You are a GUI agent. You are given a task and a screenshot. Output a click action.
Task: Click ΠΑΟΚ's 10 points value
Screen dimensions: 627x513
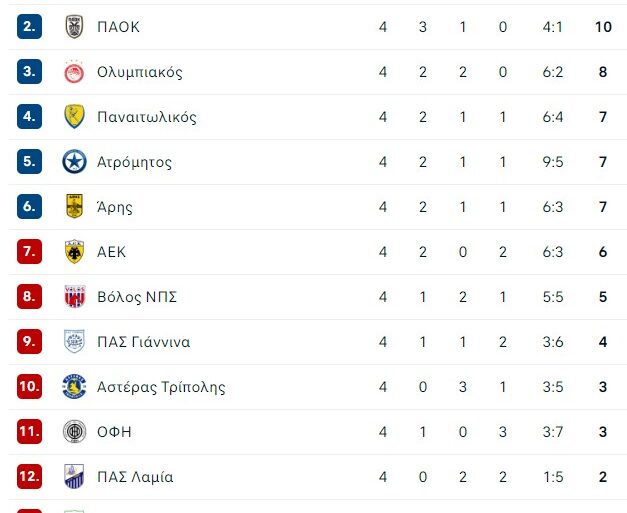click(x=602, y=27)
